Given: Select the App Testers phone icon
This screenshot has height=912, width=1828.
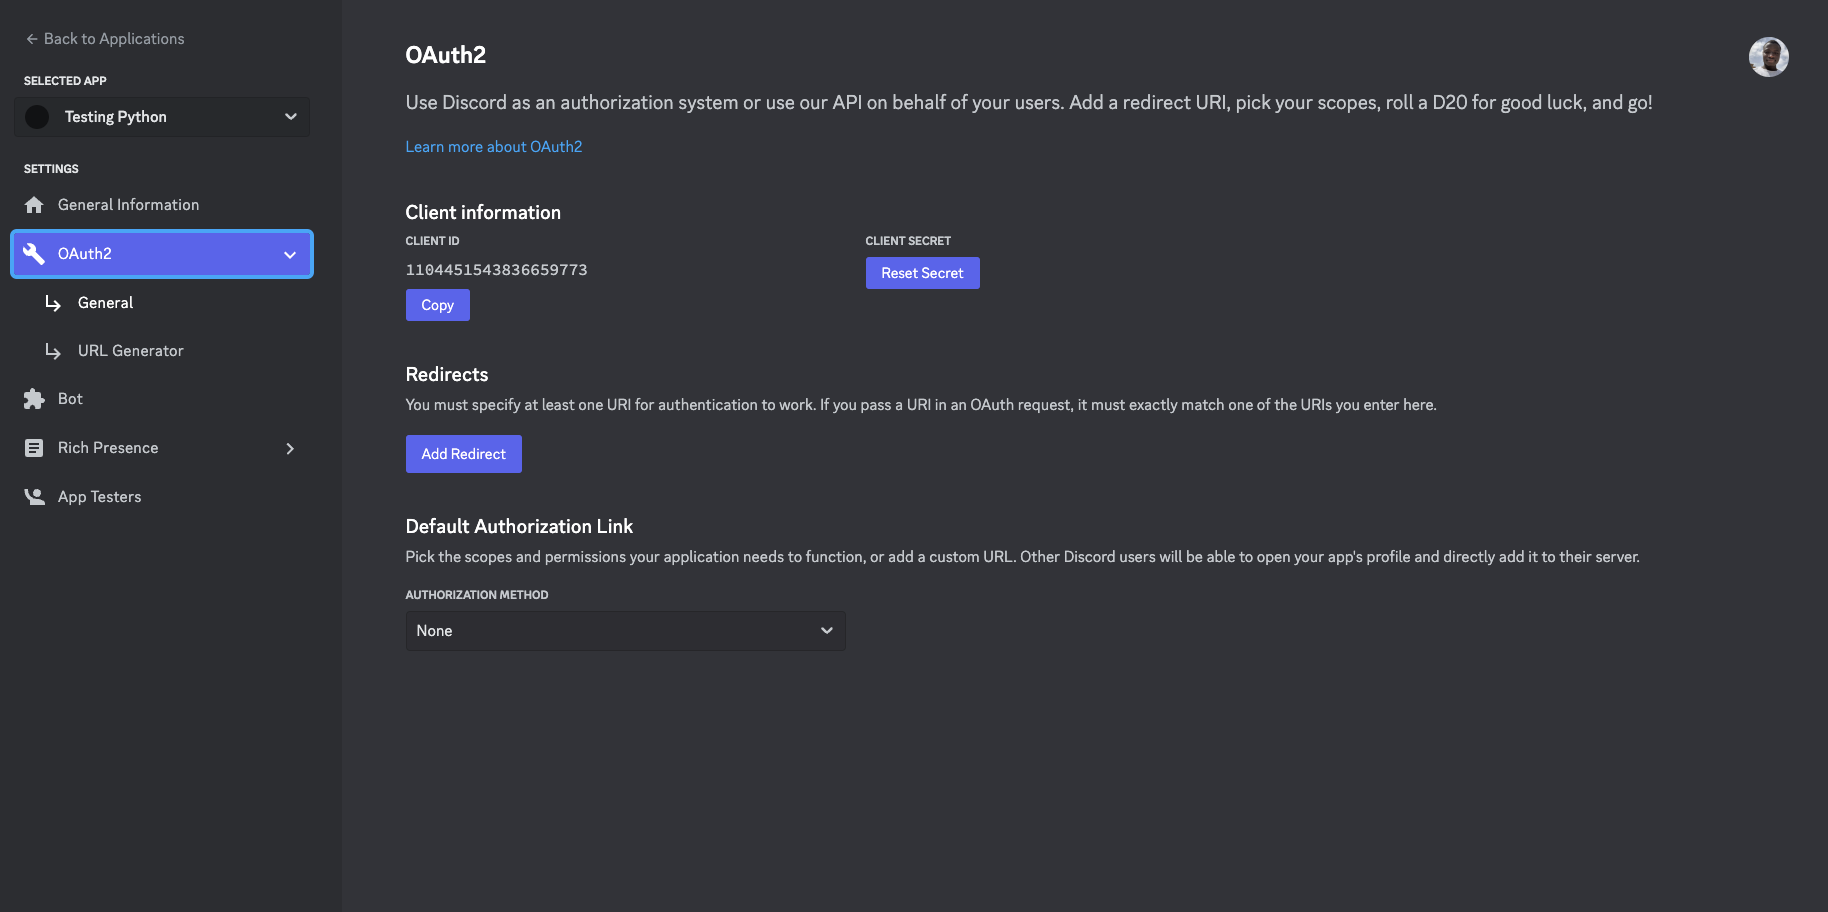Looking at the screenshot, I should coord(34,496).
